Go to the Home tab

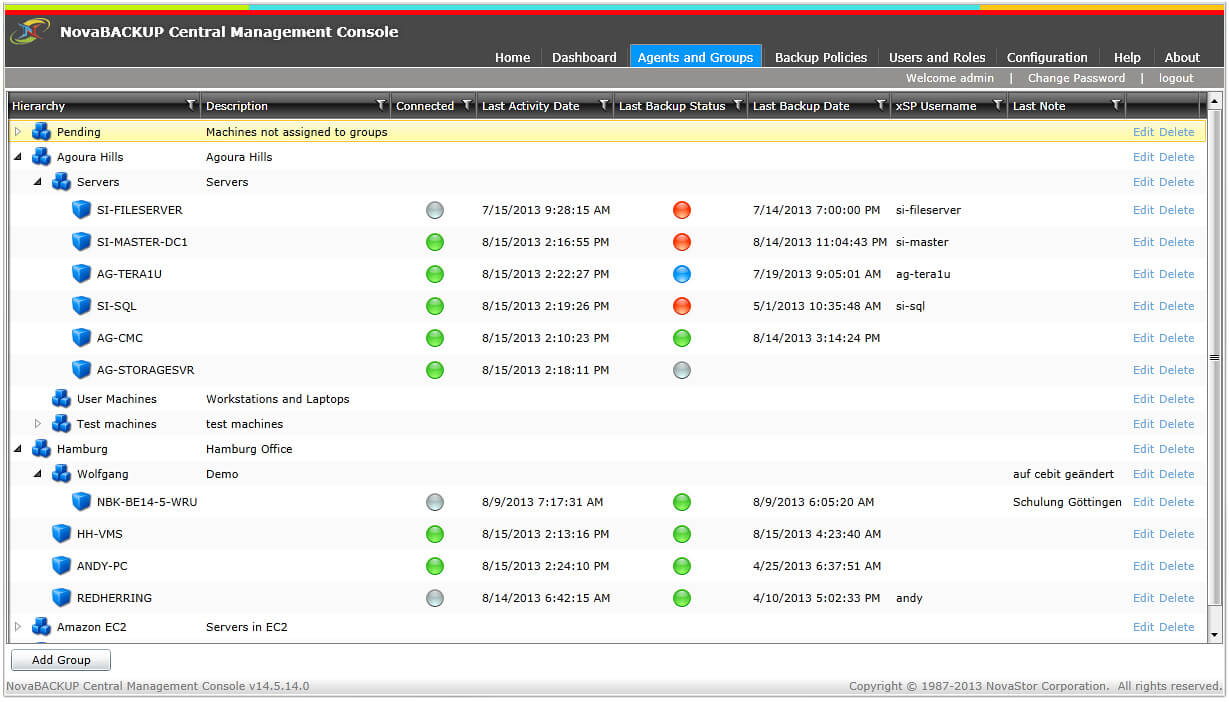pos(512,57)
